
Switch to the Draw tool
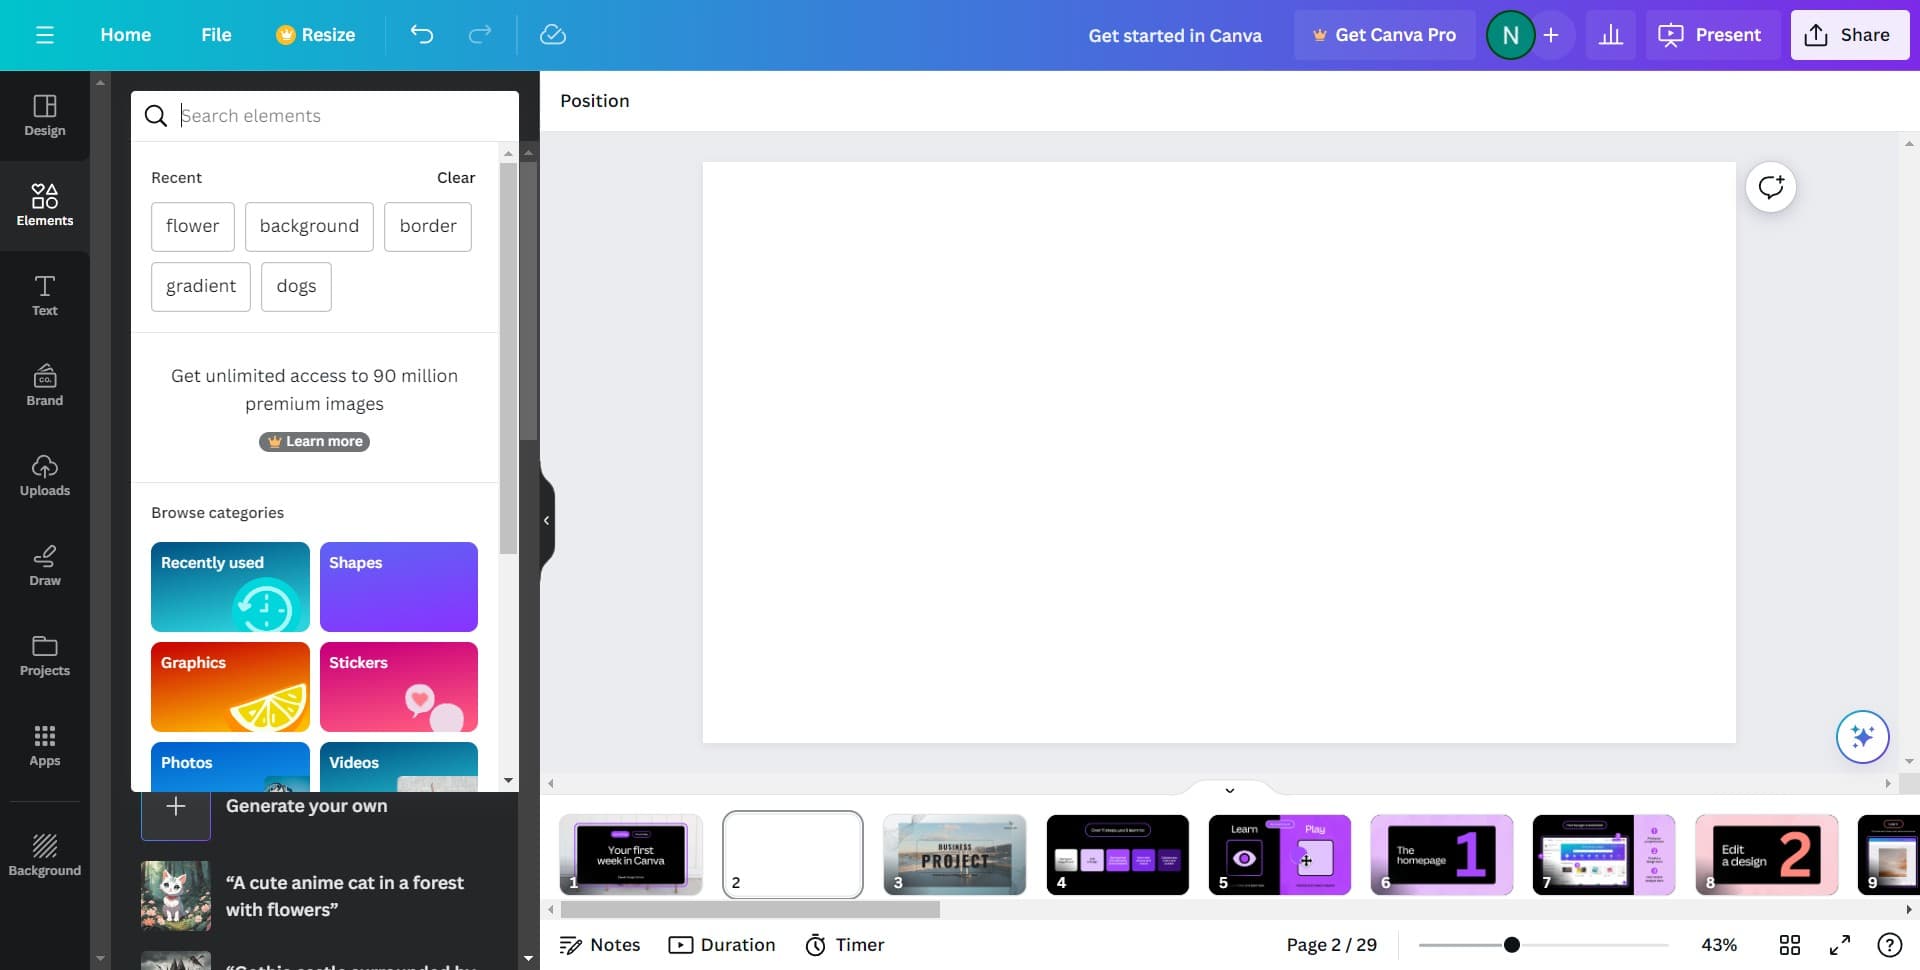[x=44, y=565]
